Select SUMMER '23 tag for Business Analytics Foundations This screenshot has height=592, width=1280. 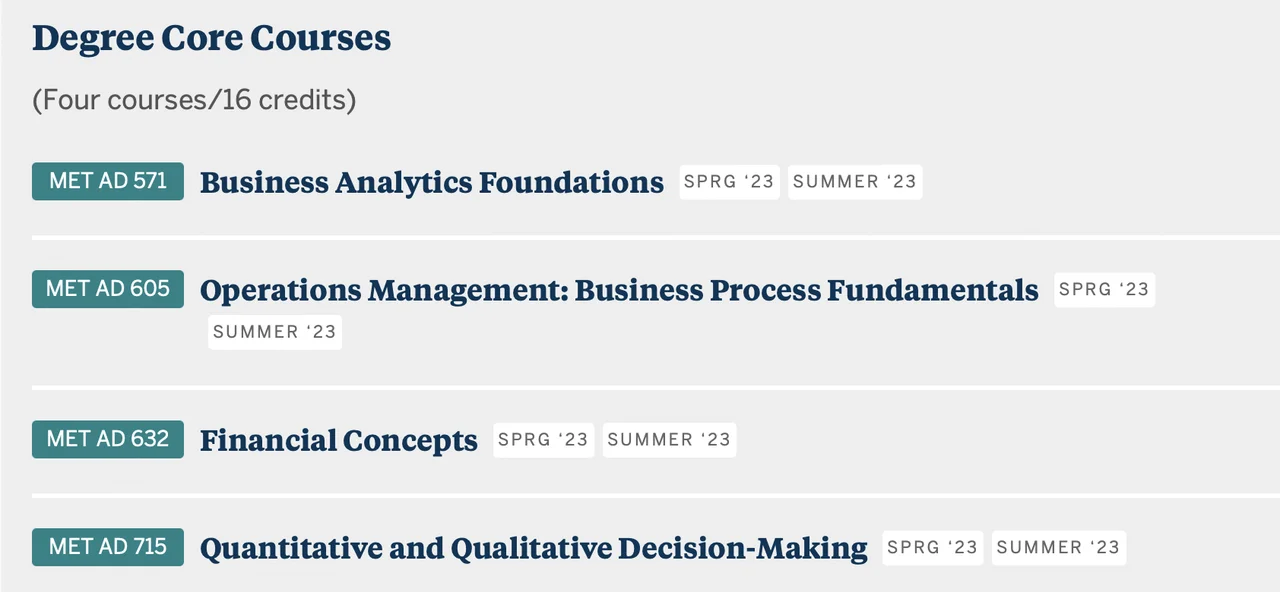pos(854,182)
